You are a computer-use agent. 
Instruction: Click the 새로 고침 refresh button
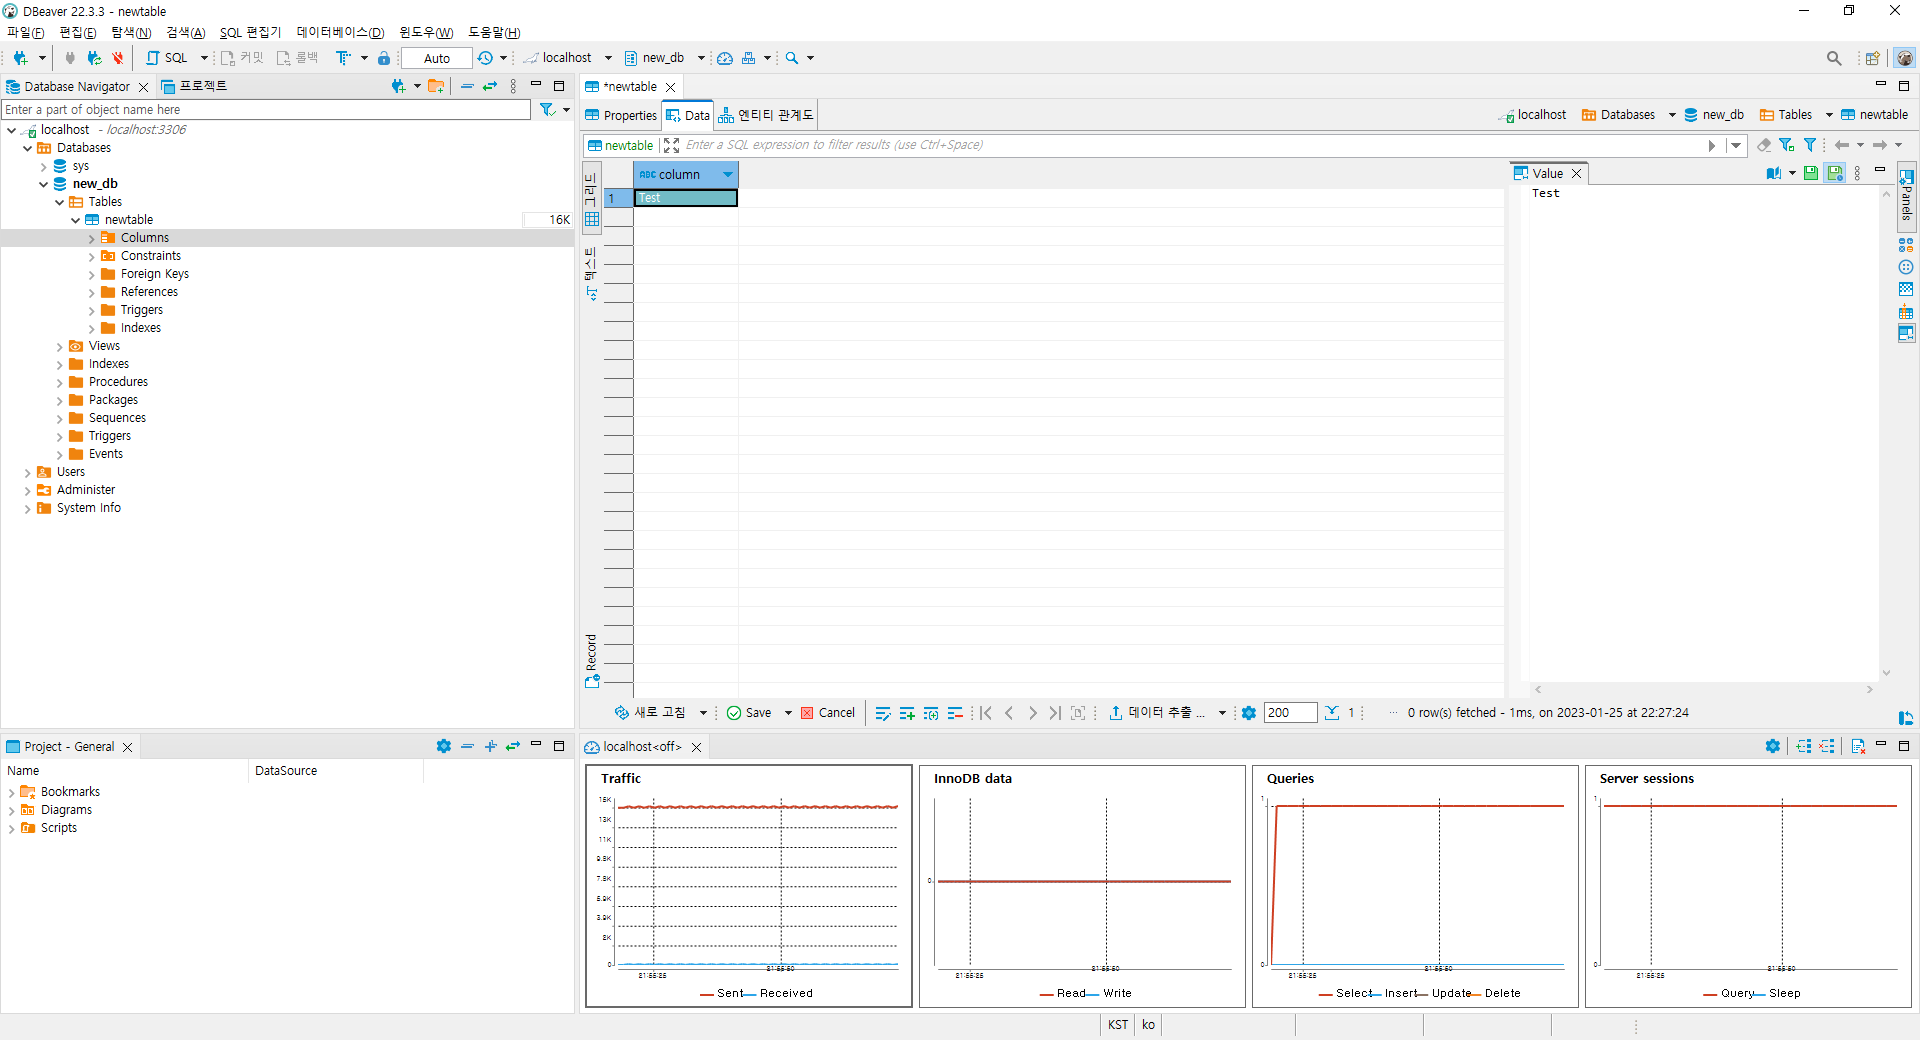coord(651,713)
